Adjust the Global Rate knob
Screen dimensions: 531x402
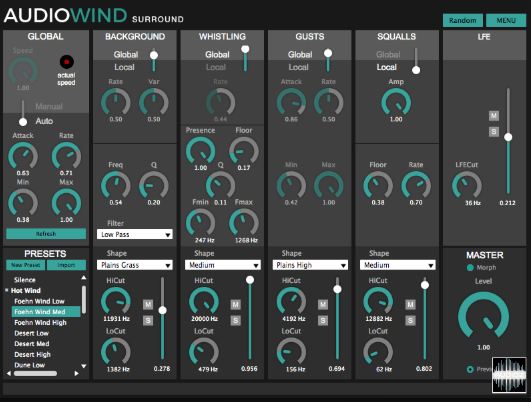point(66,156)
